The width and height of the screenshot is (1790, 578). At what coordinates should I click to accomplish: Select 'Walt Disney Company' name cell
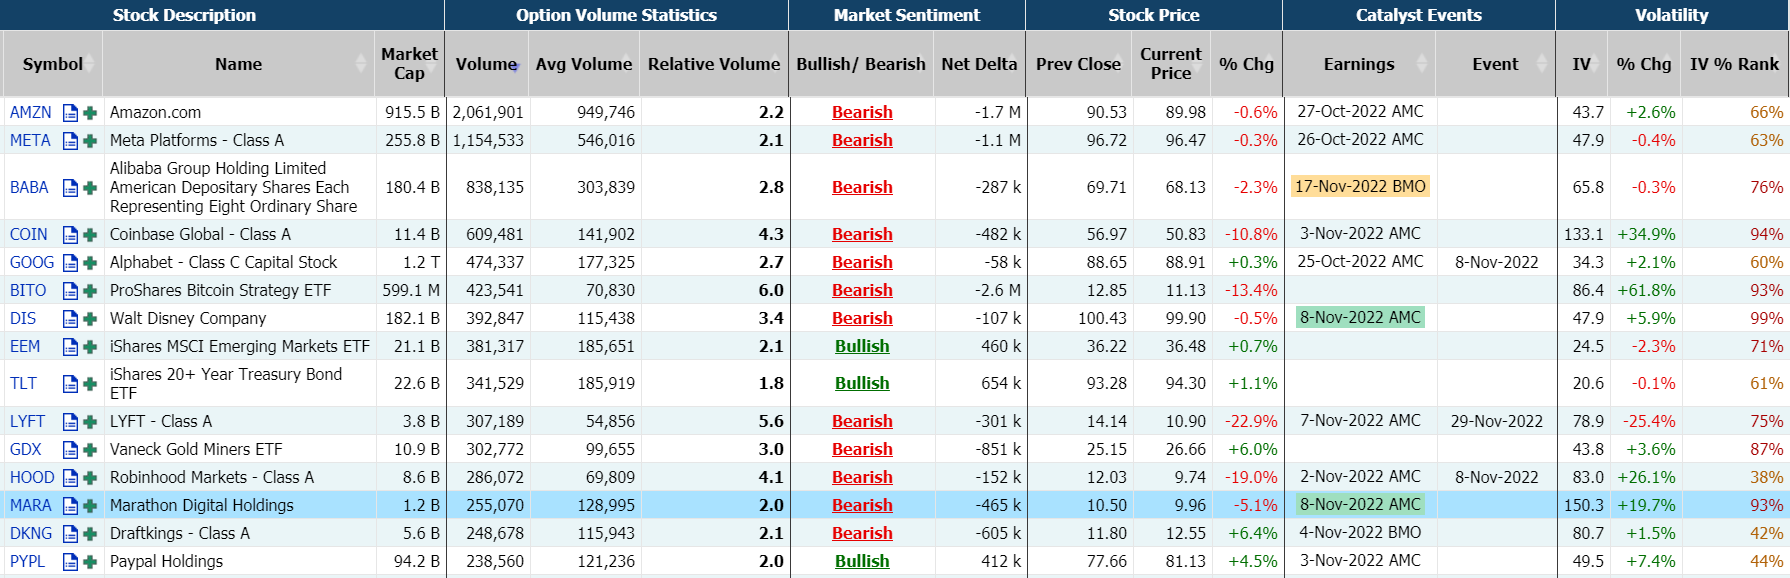188,319
